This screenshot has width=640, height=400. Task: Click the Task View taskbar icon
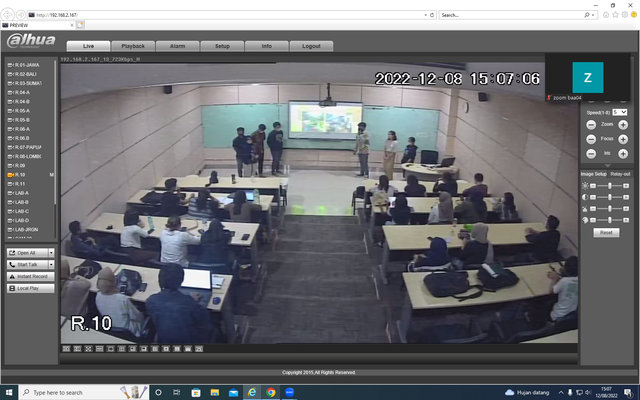point(177,392)
